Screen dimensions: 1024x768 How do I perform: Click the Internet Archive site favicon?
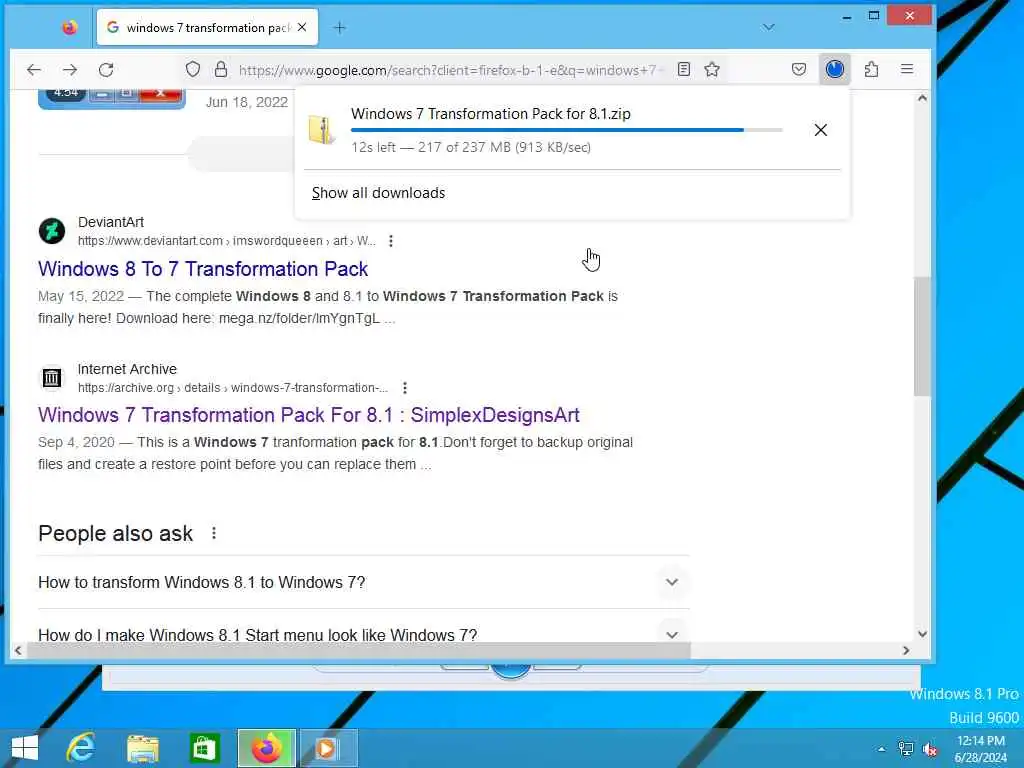click(x=52, y=377)
